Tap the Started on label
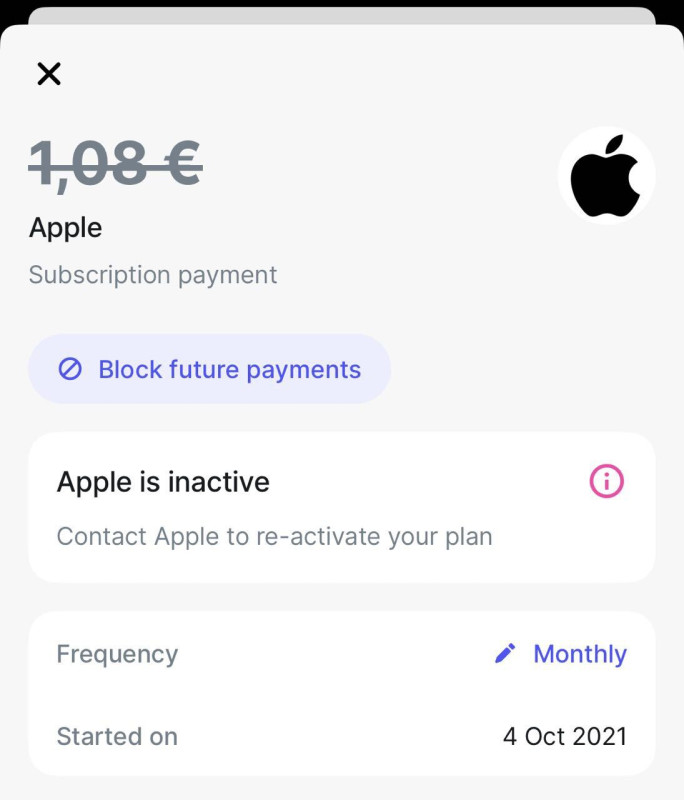 pos(117,737)
